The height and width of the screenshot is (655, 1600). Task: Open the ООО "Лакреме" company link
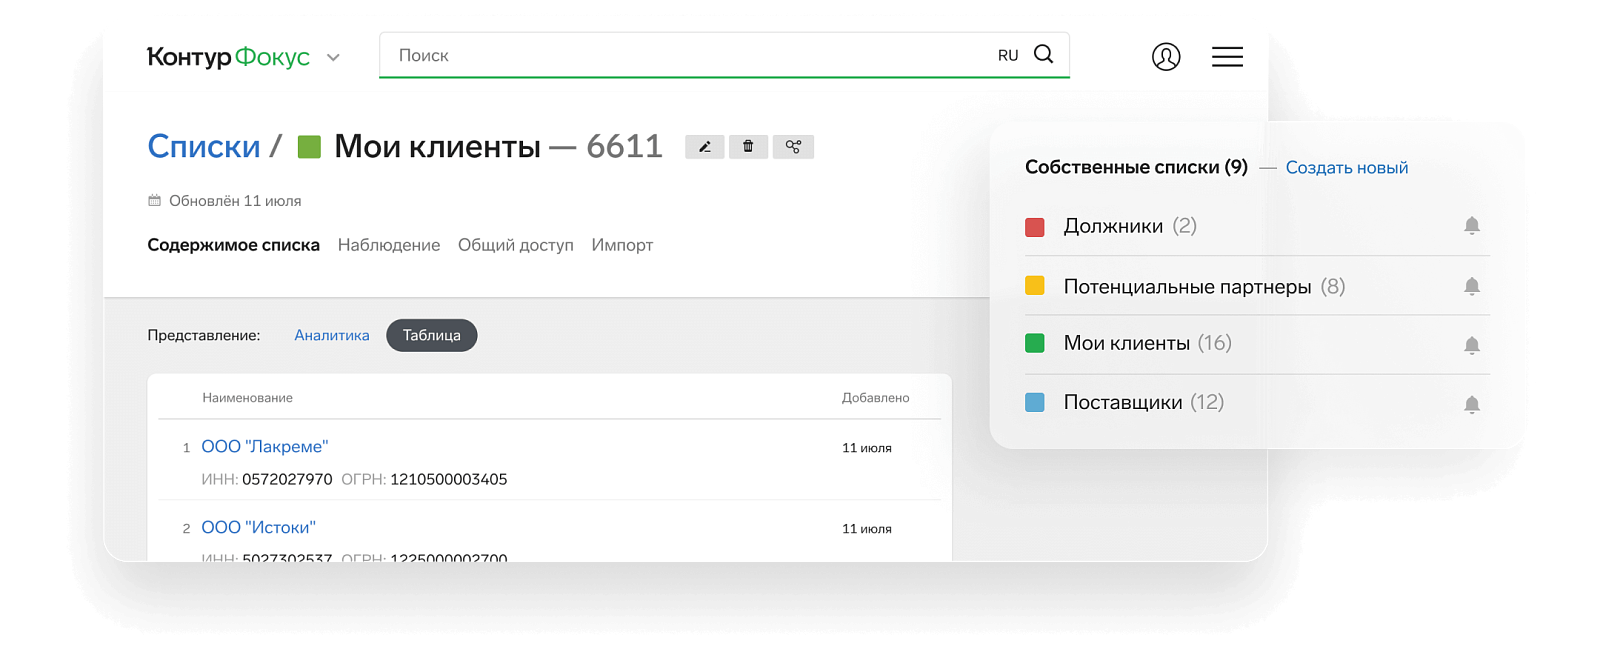pyautogui.click(x=265, y=447)
